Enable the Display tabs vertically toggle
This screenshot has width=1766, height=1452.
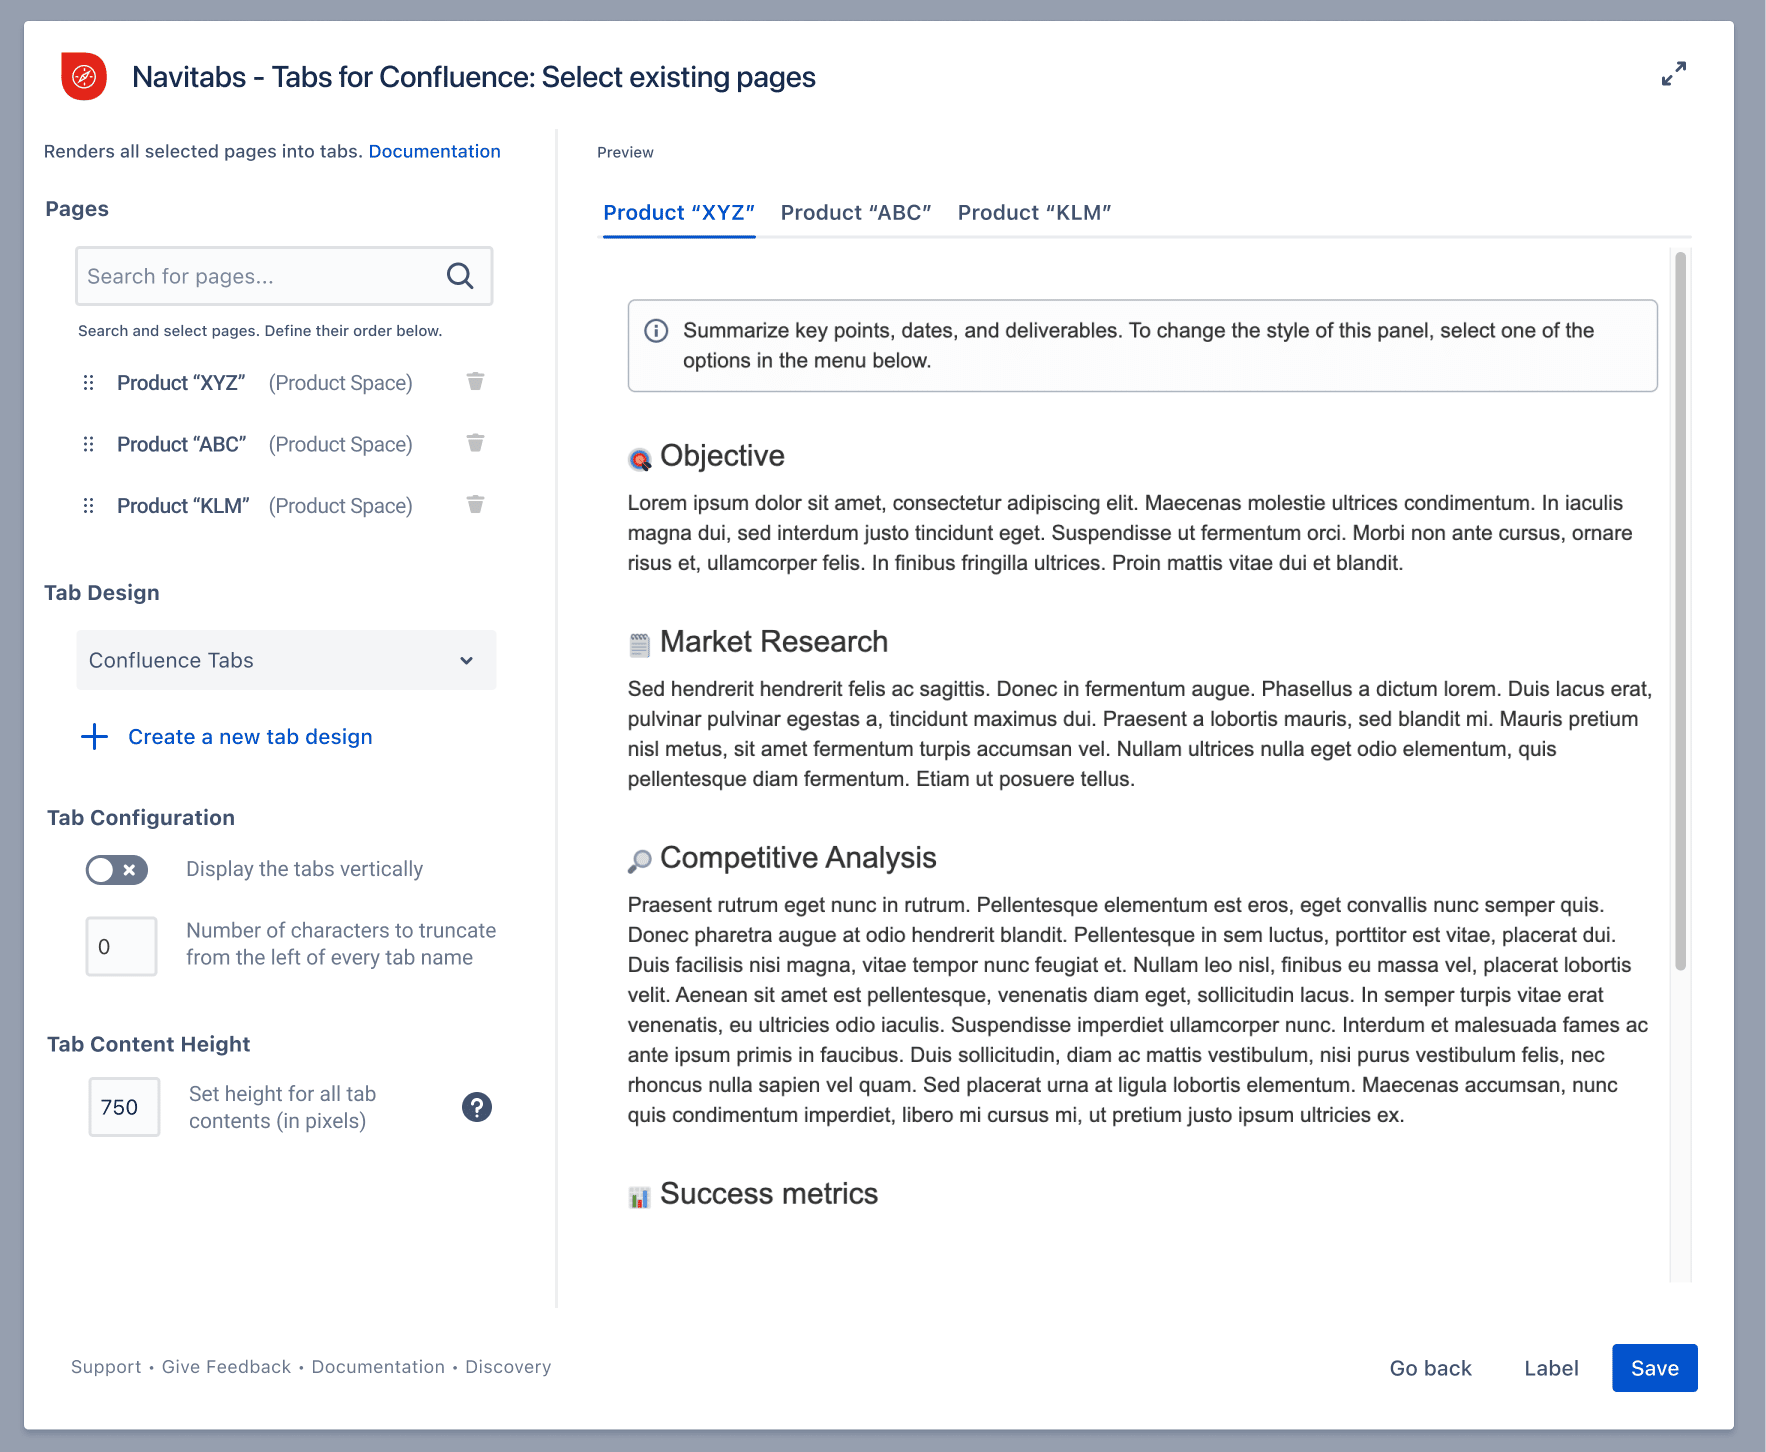pyautogui.click(x=116, y=870)
